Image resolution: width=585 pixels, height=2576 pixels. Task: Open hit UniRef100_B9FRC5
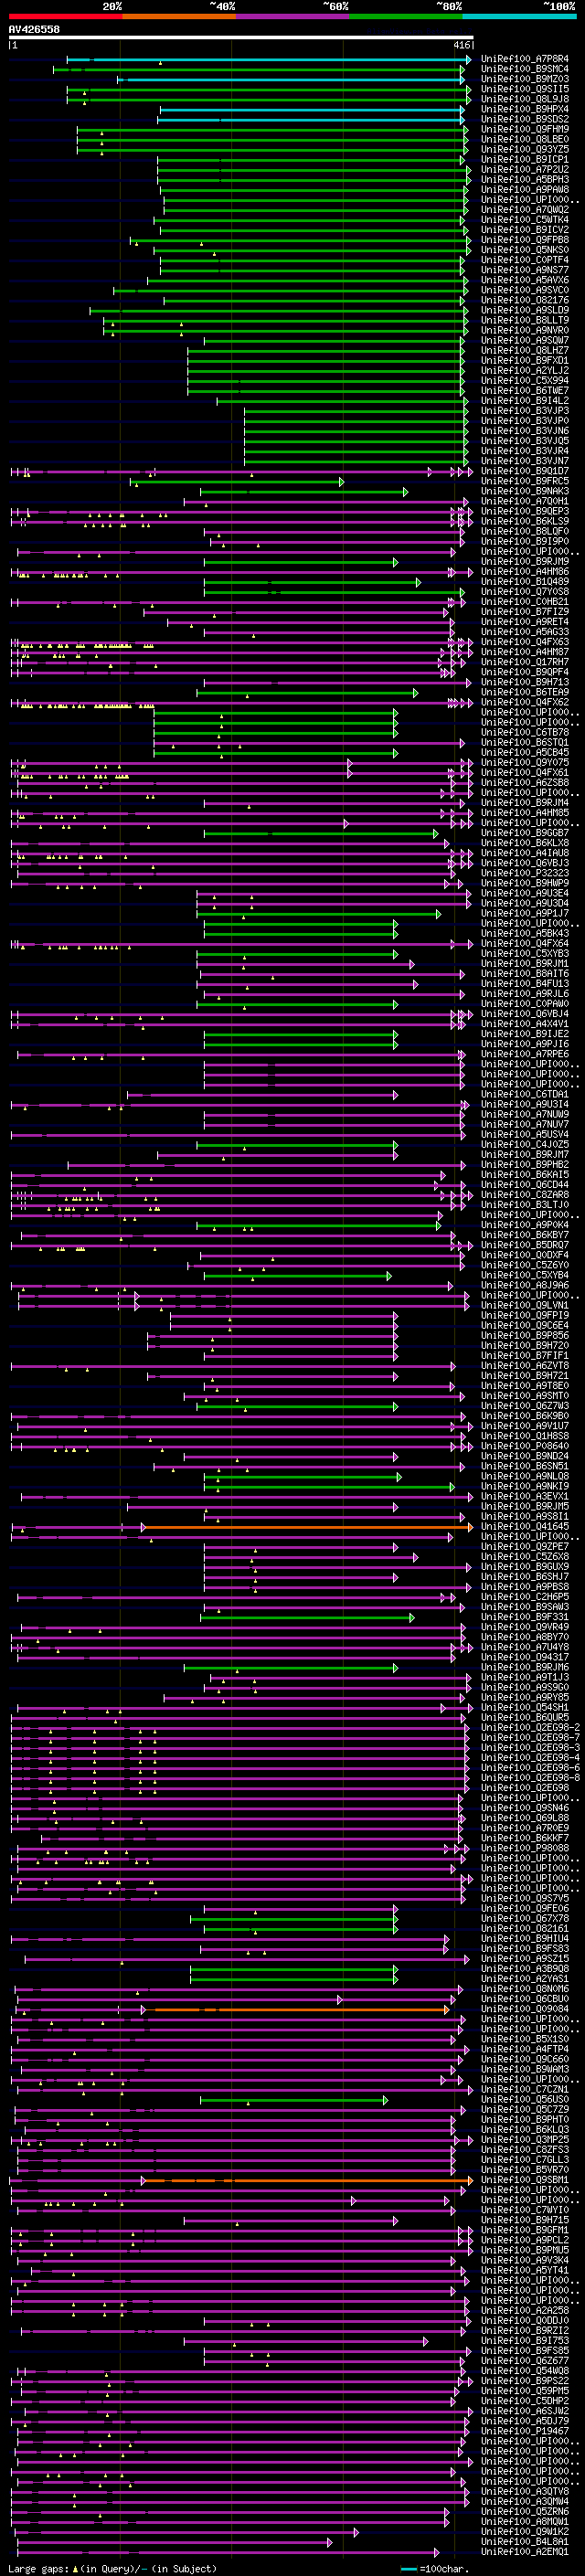tap(525, 481)
